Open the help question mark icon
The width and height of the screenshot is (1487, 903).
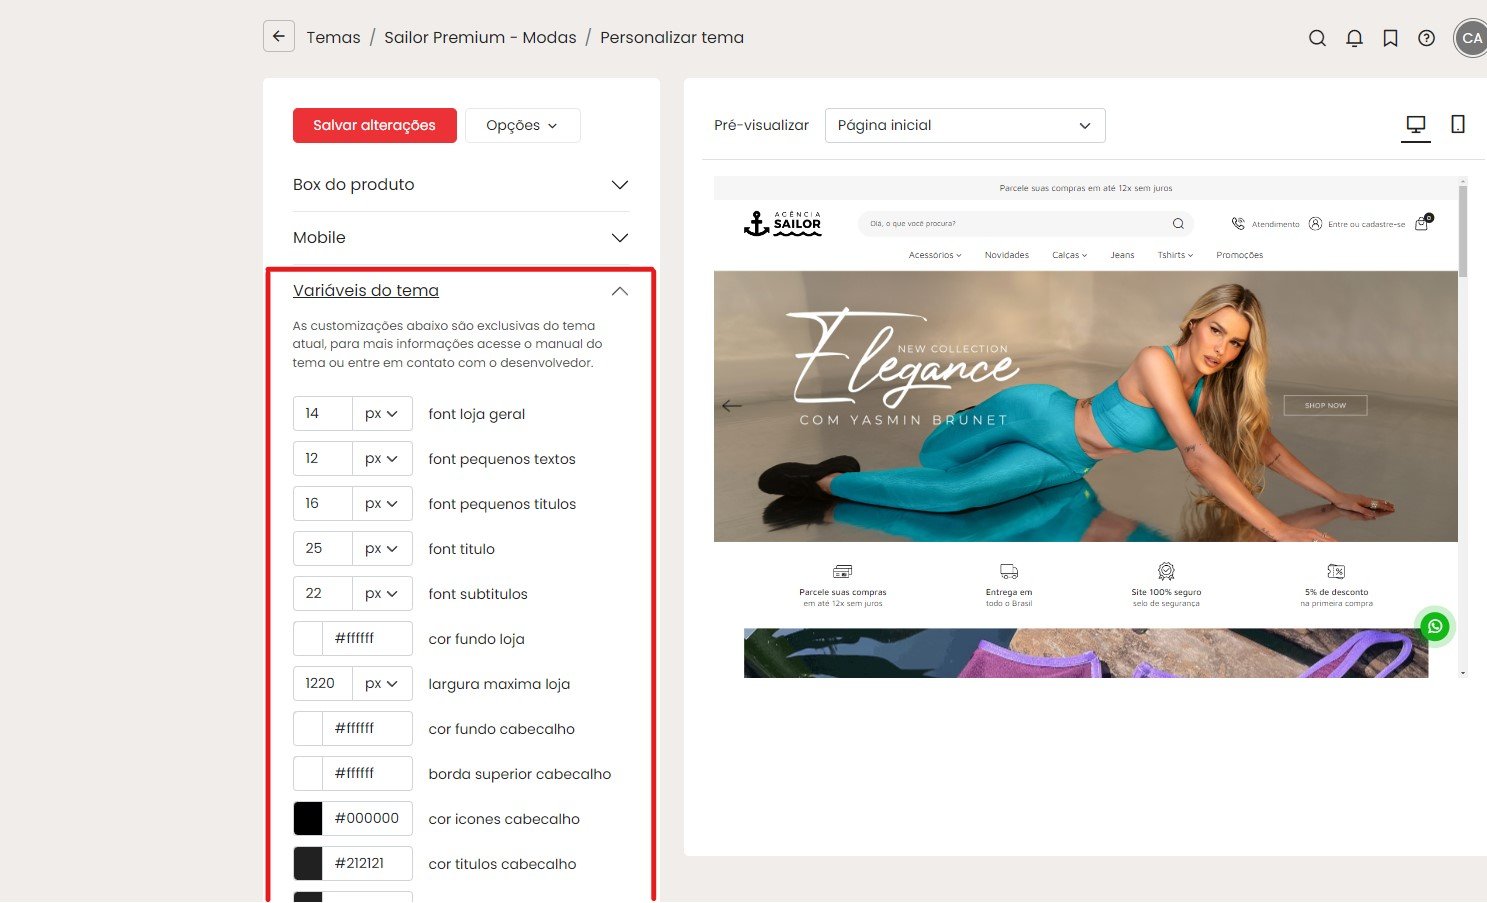click(1427, 38)
